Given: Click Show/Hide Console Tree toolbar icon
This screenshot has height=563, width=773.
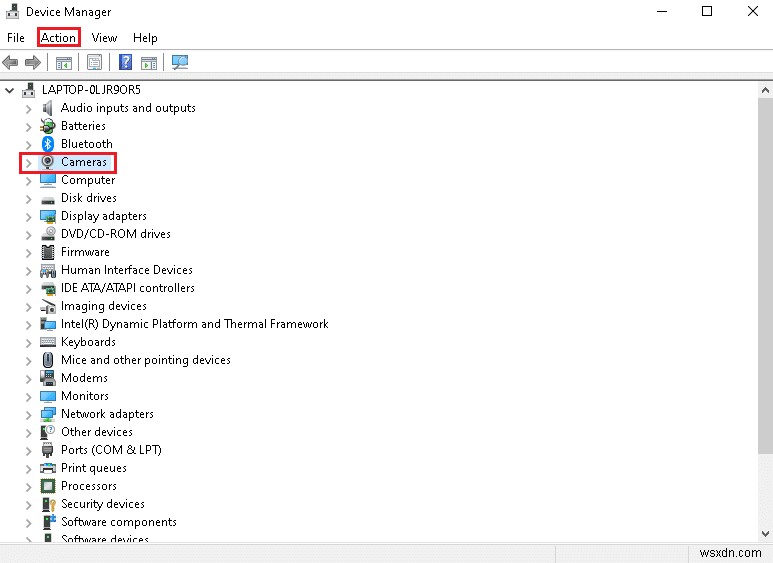Looking at the screenshot, I should pos(64,63).
